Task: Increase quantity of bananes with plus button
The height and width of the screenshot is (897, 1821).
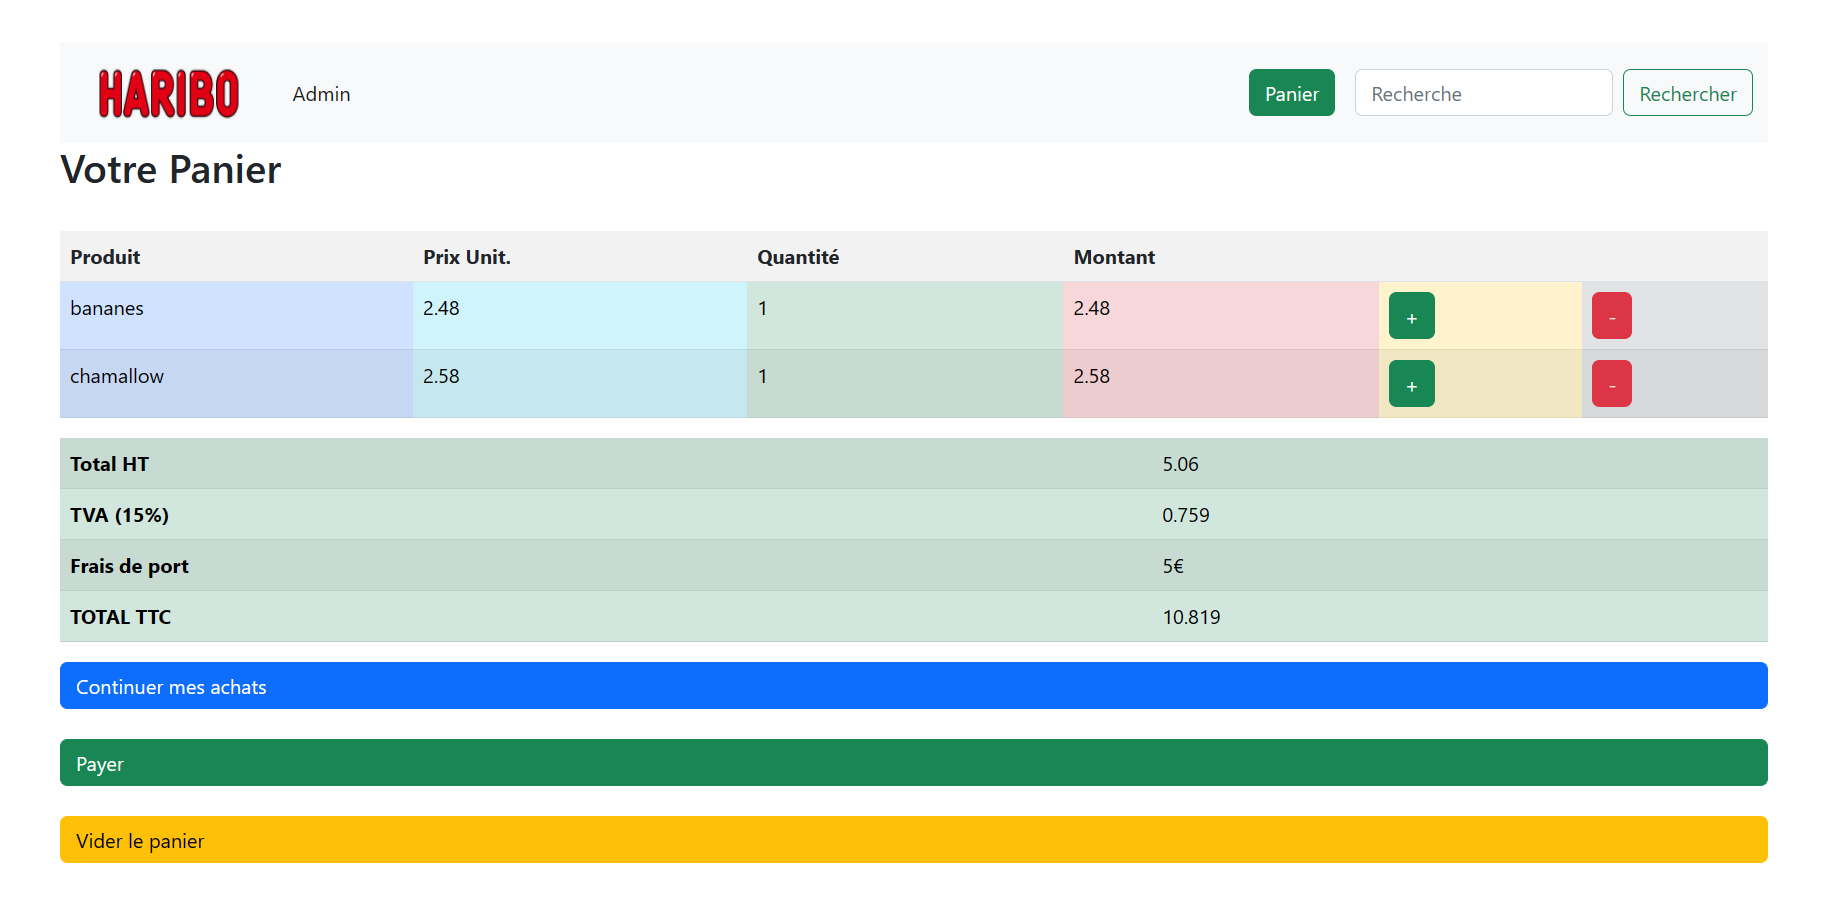Action: [x=1411, y=316]
